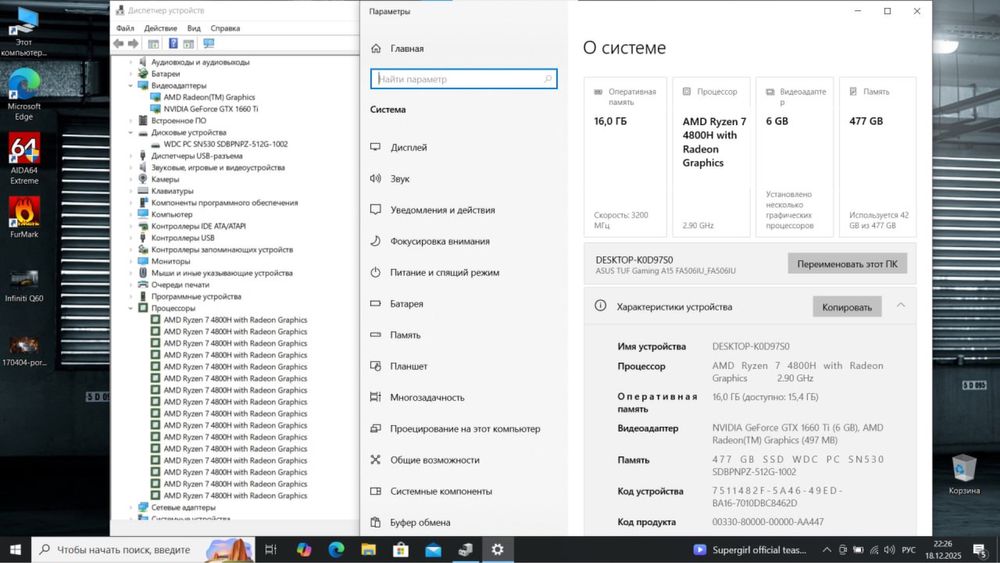Open Windows Start button
The height and width of the screenshot is (563, 1000).
click(x=15, y=550)
